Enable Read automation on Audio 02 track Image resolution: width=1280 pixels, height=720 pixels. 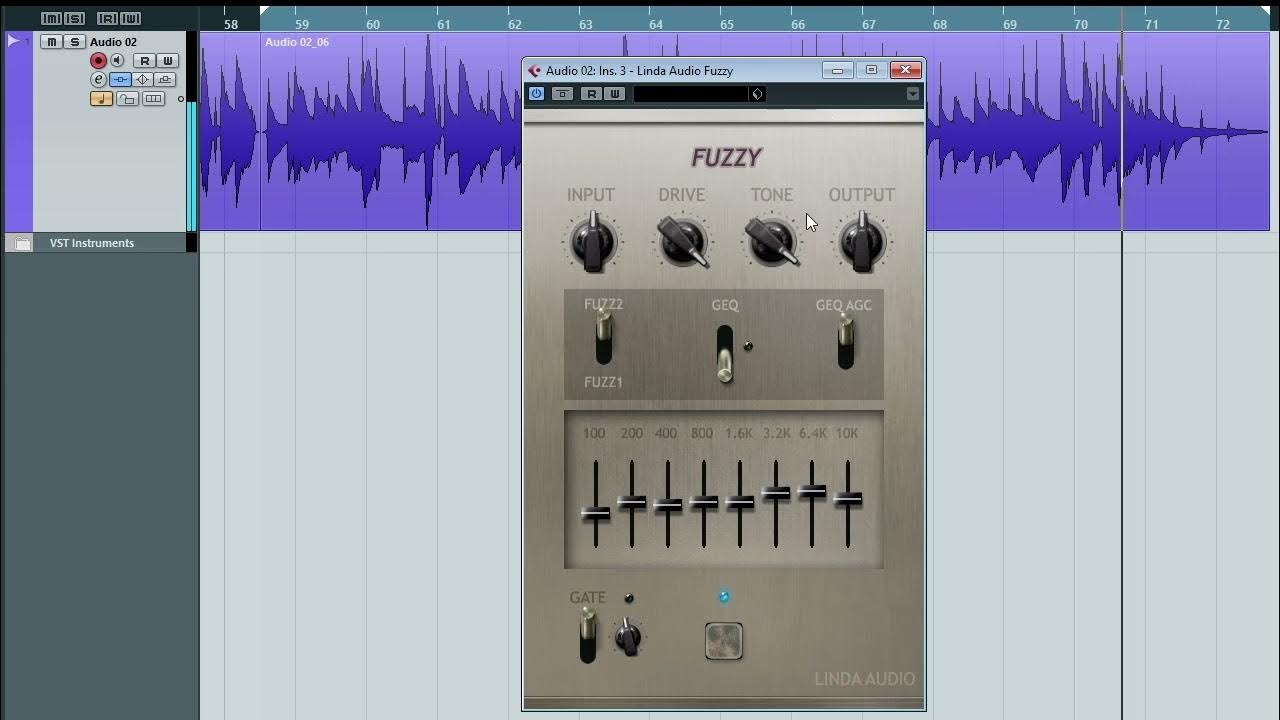click(144, 61)
